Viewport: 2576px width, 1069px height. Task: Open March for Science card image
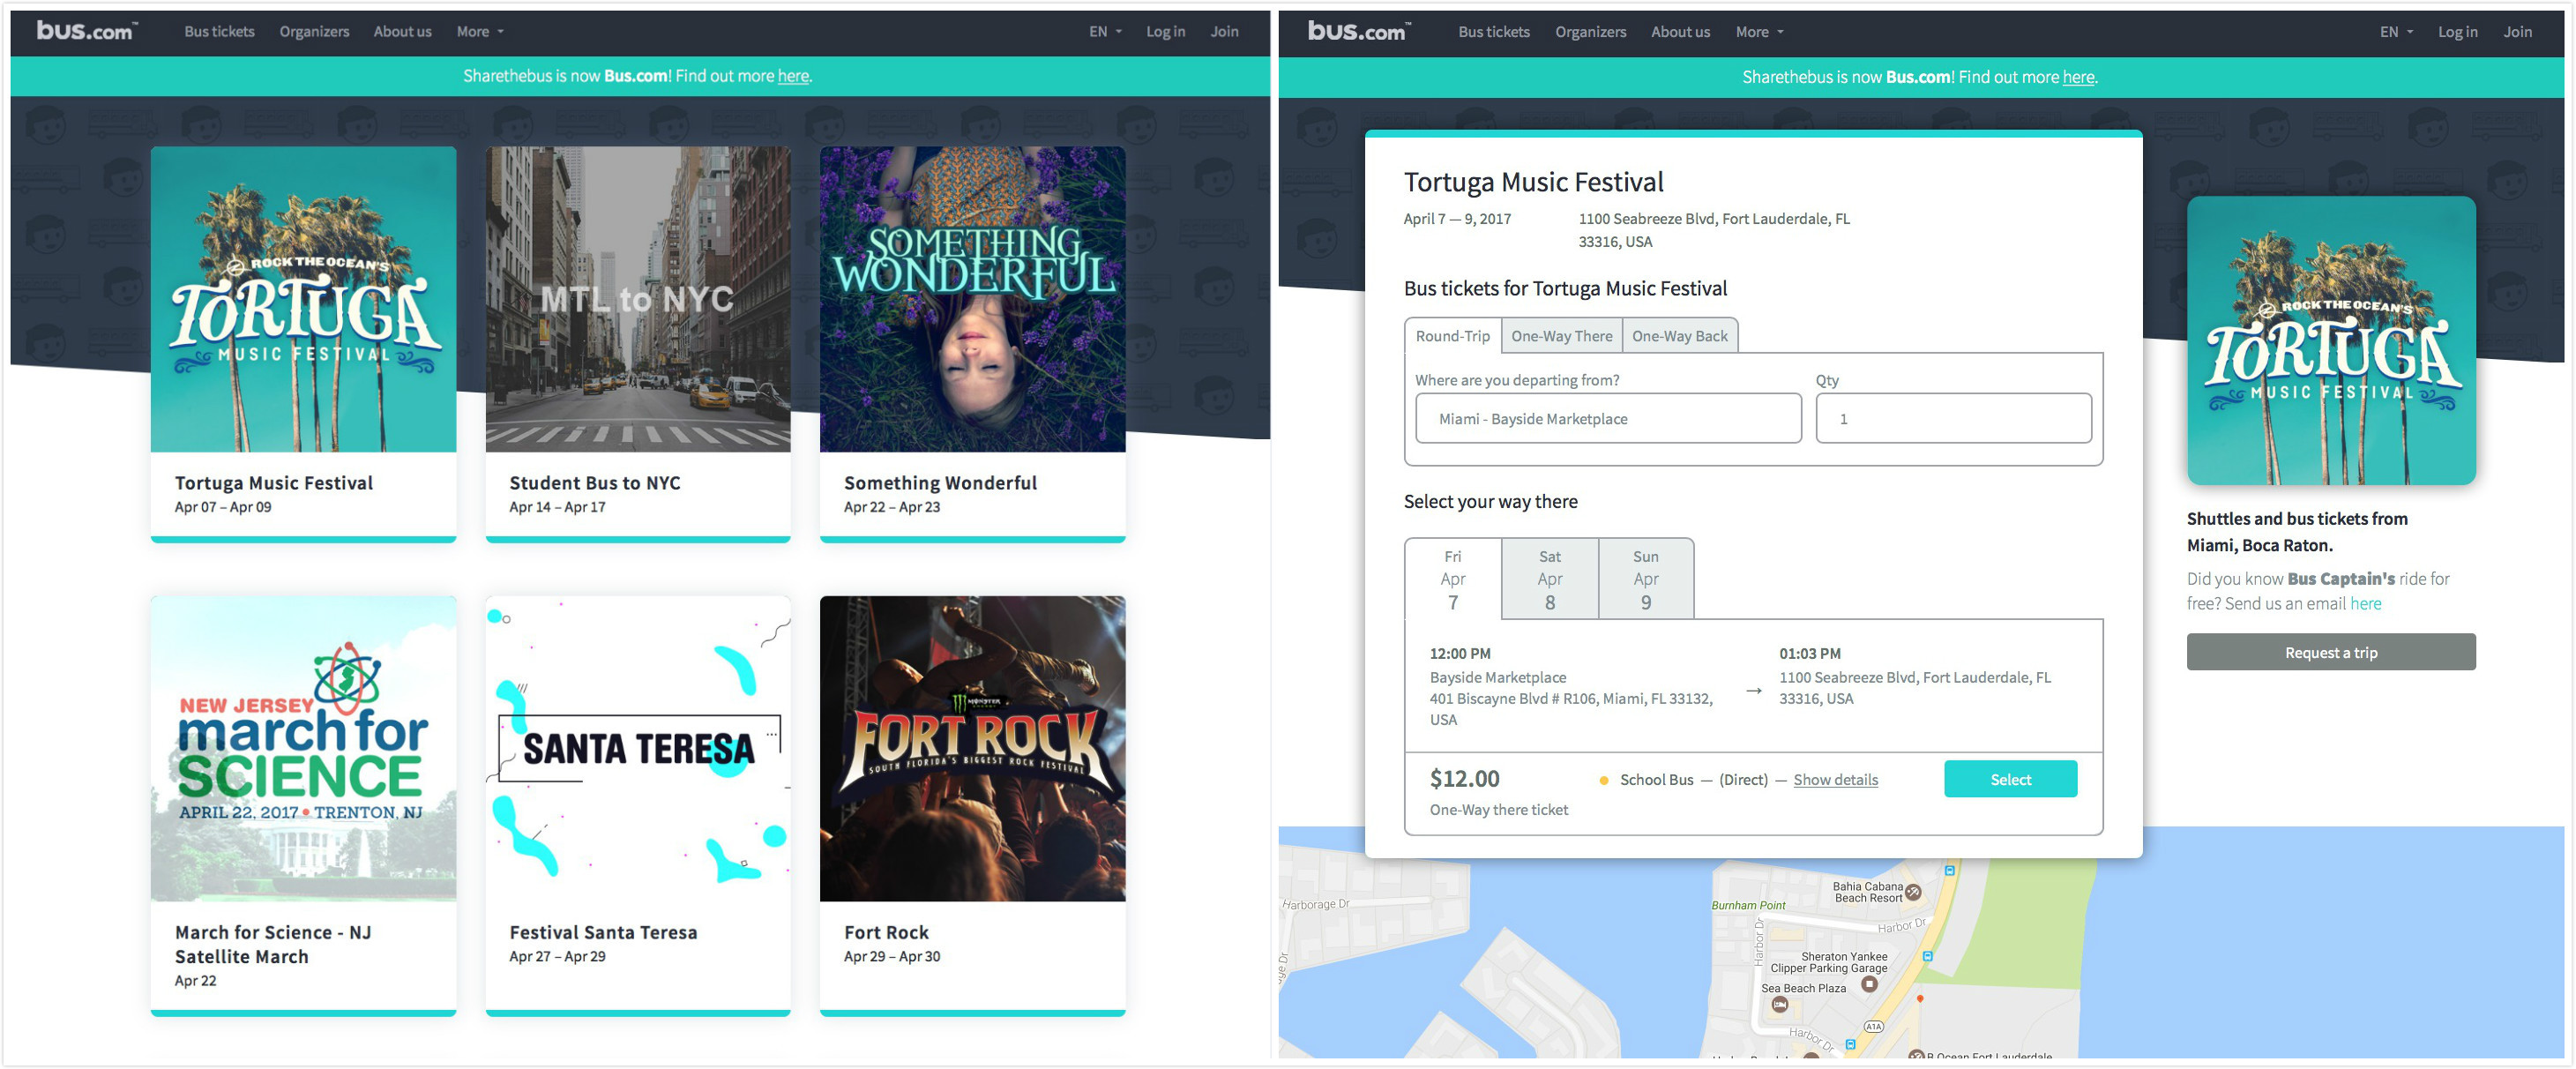click(x=303, y=748)
